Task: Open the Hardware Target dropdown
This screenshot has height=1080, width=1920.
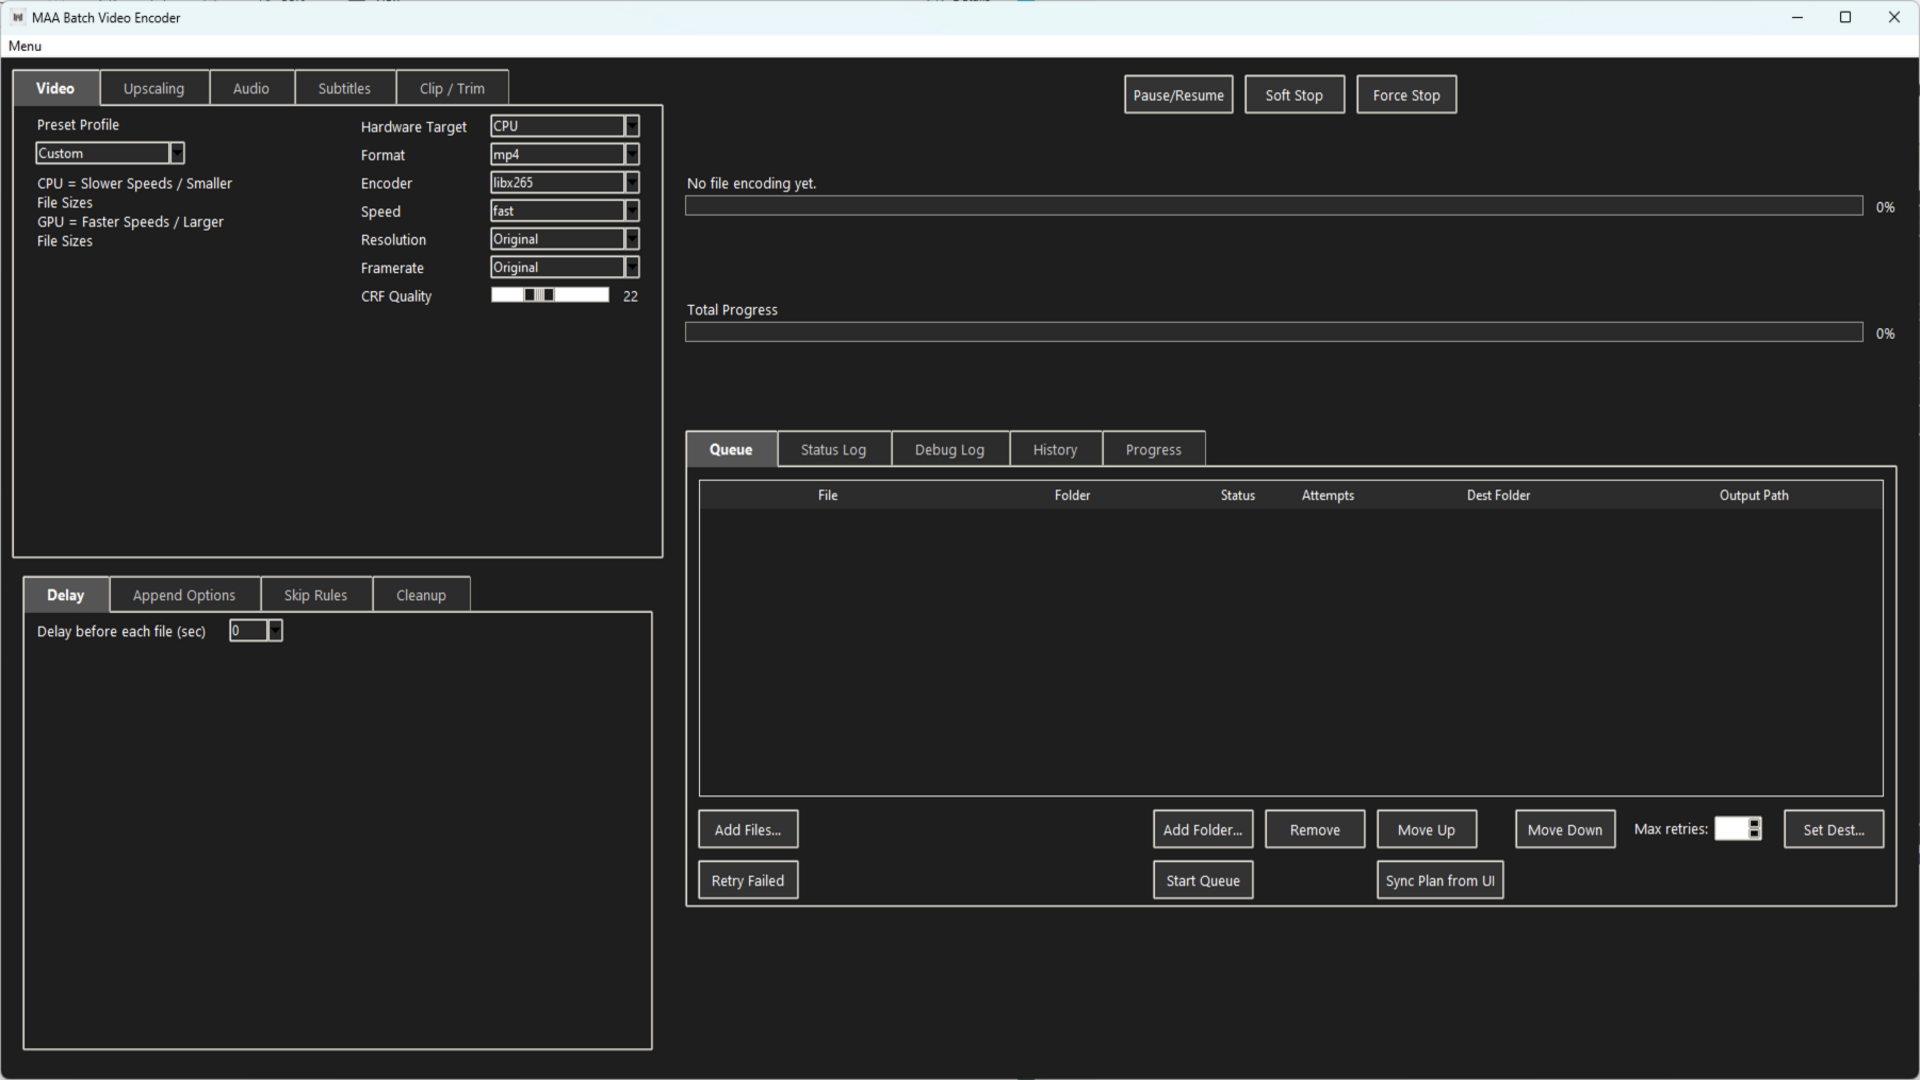Action: point(631,125)
